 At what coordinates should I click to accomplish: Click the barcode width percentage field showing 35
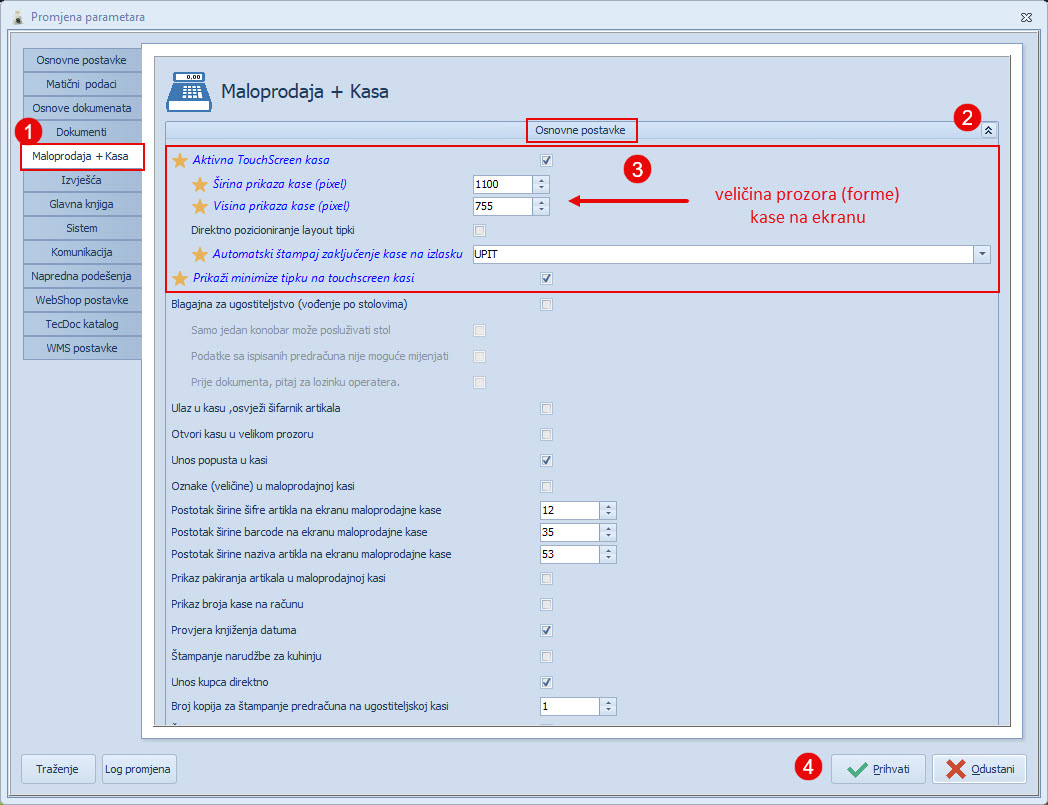pos(569,532)
